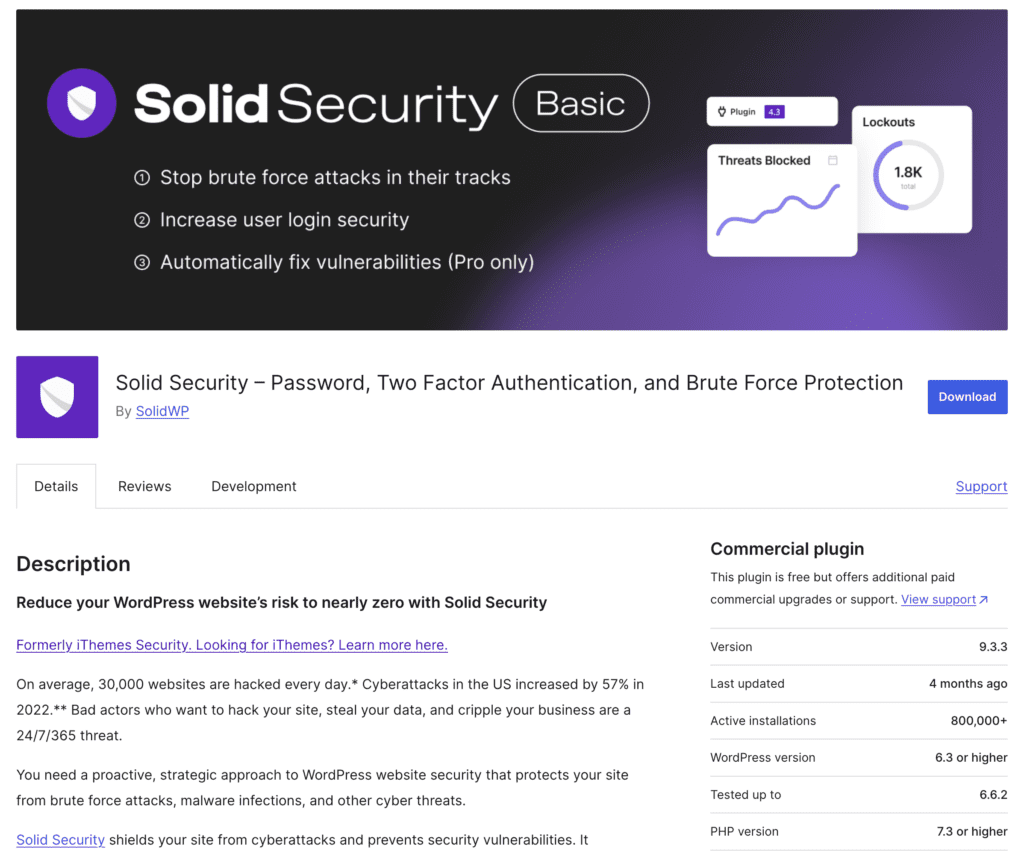
Task: Switch to the Reviews tab
Action: click(144, 487)
